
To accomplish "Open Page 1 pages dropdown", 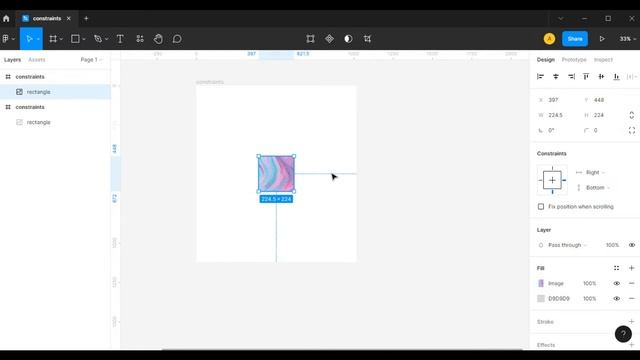I will click(91, 60).
